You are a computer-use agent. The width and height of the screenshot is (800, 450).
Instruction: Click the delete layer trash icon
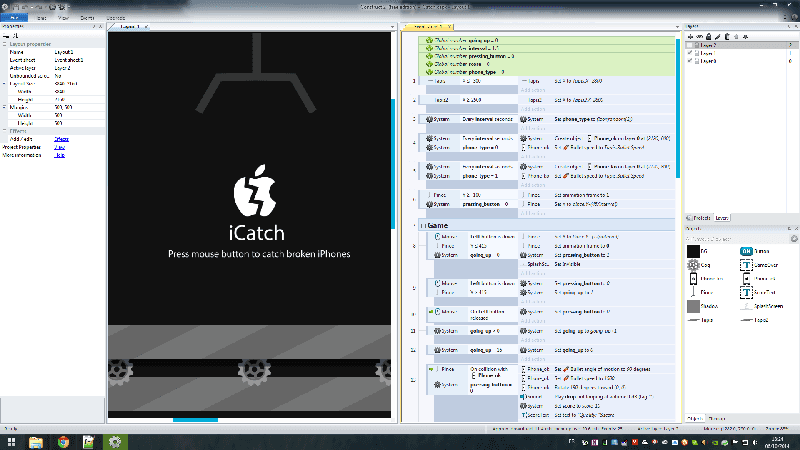[727, 37]
